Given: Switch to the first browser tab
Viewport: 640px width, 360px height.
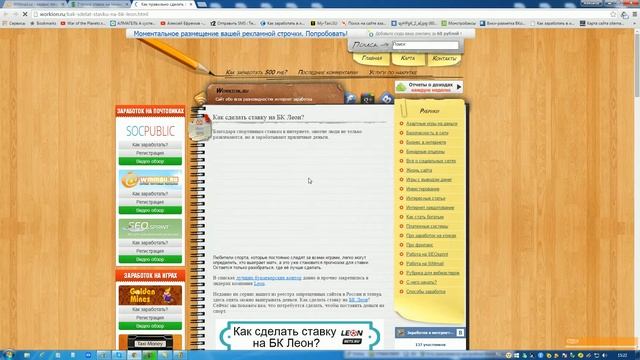Looking at the screenshot, I should click(x=35, y=4).
